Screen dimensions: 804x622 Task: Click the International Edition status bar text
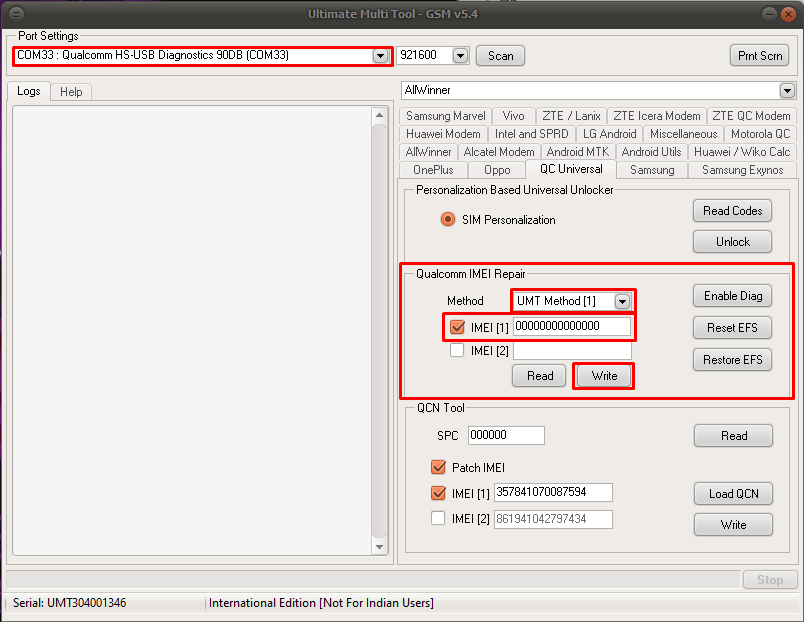pyautogui.click(x=321, y=603)
